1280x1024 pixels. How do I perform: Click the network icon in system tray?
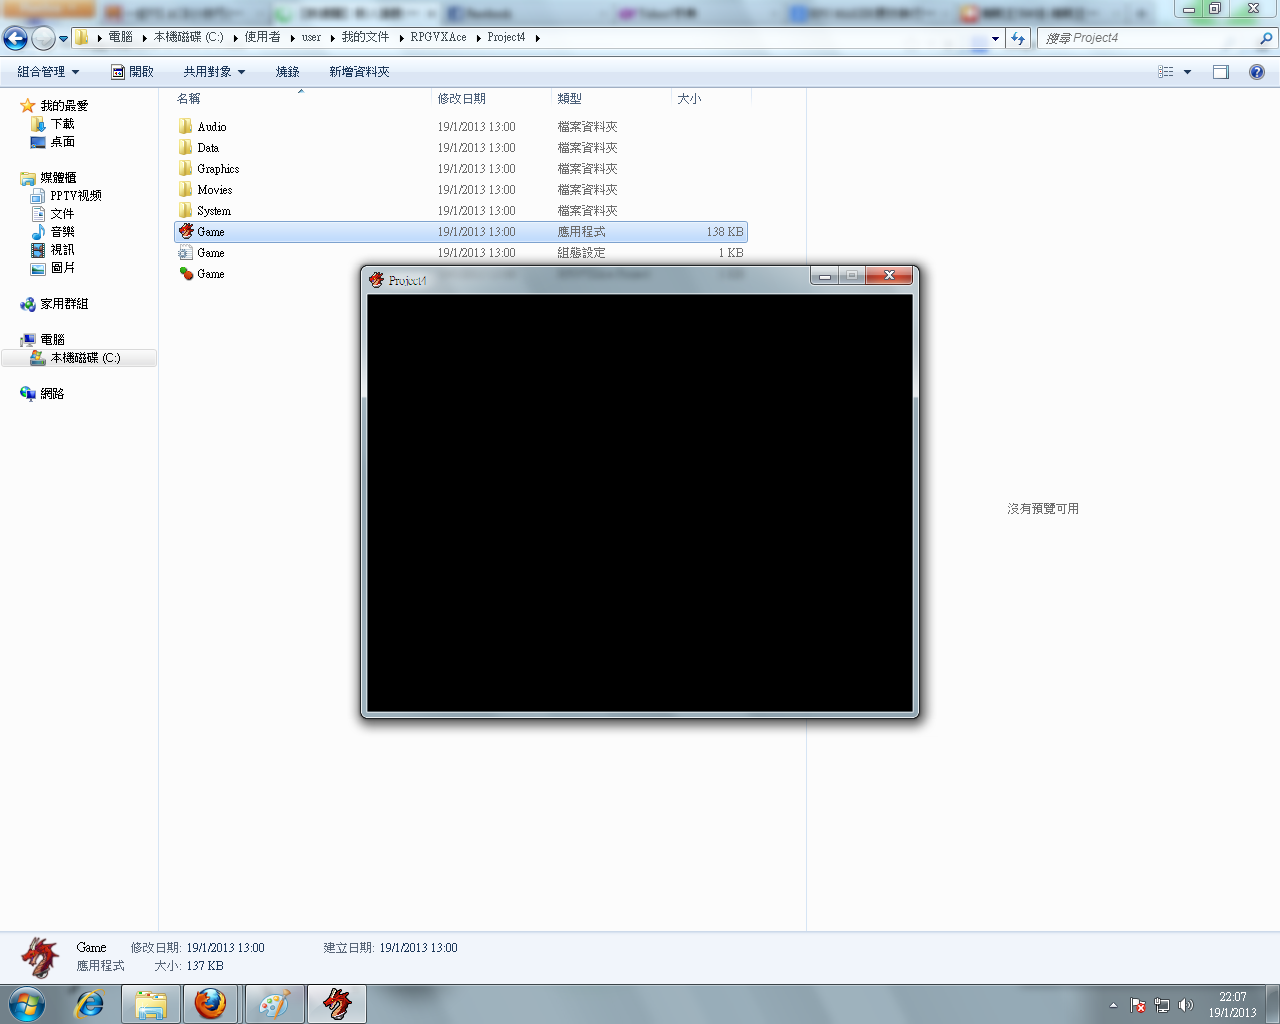(1162, 1005)
